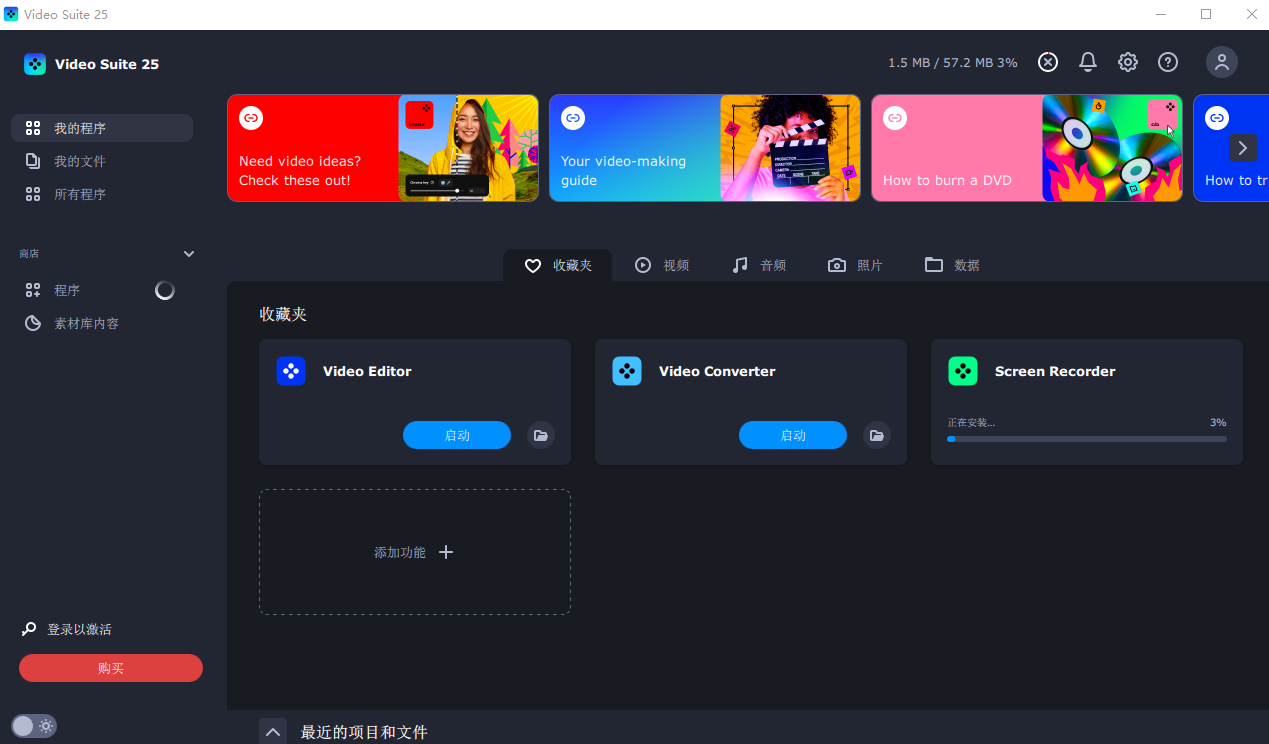
Task: Click the Screen Recorder title text
Action: tap(1055, 371)
